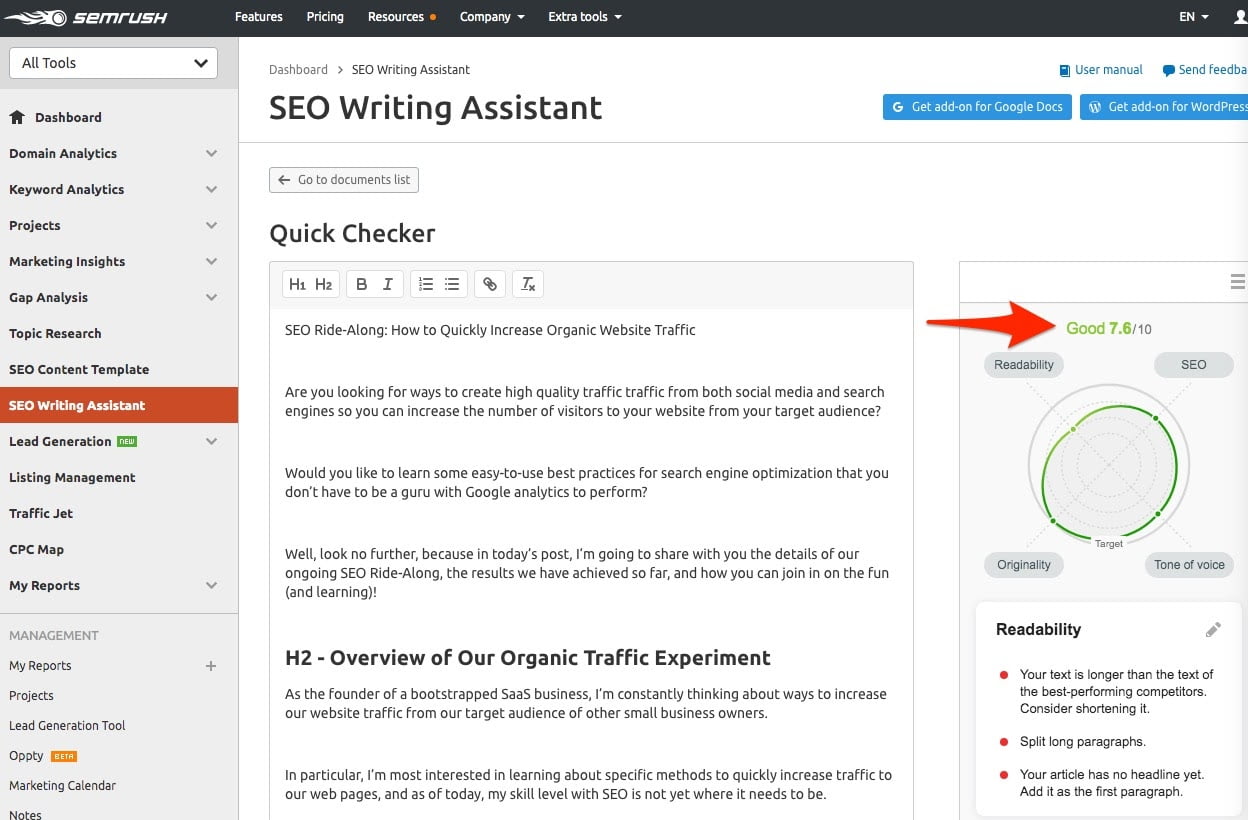Select the Originality label on the chart
The height and width of the screenshot is (820, 1248).
[x=1024, y=565]
